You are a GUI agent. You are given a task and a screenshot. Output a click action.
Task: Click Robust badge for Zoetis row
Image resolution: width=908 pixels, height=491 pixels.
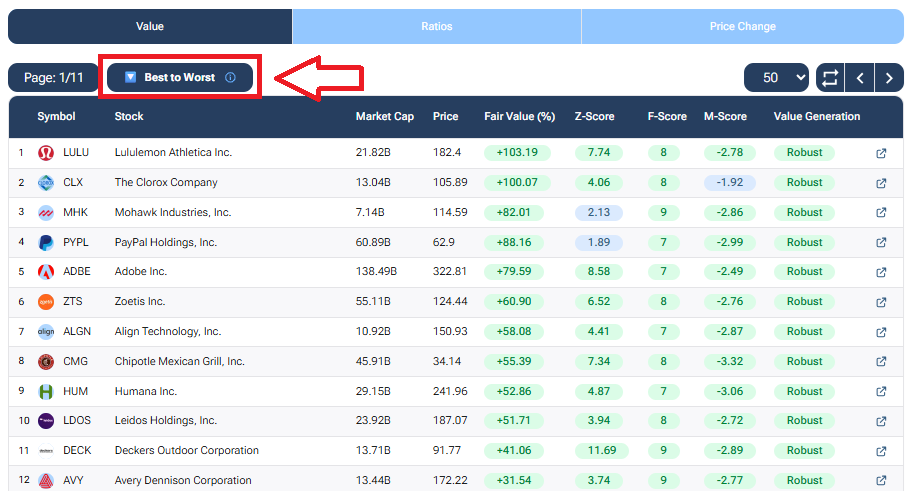(x=804, y=301)
